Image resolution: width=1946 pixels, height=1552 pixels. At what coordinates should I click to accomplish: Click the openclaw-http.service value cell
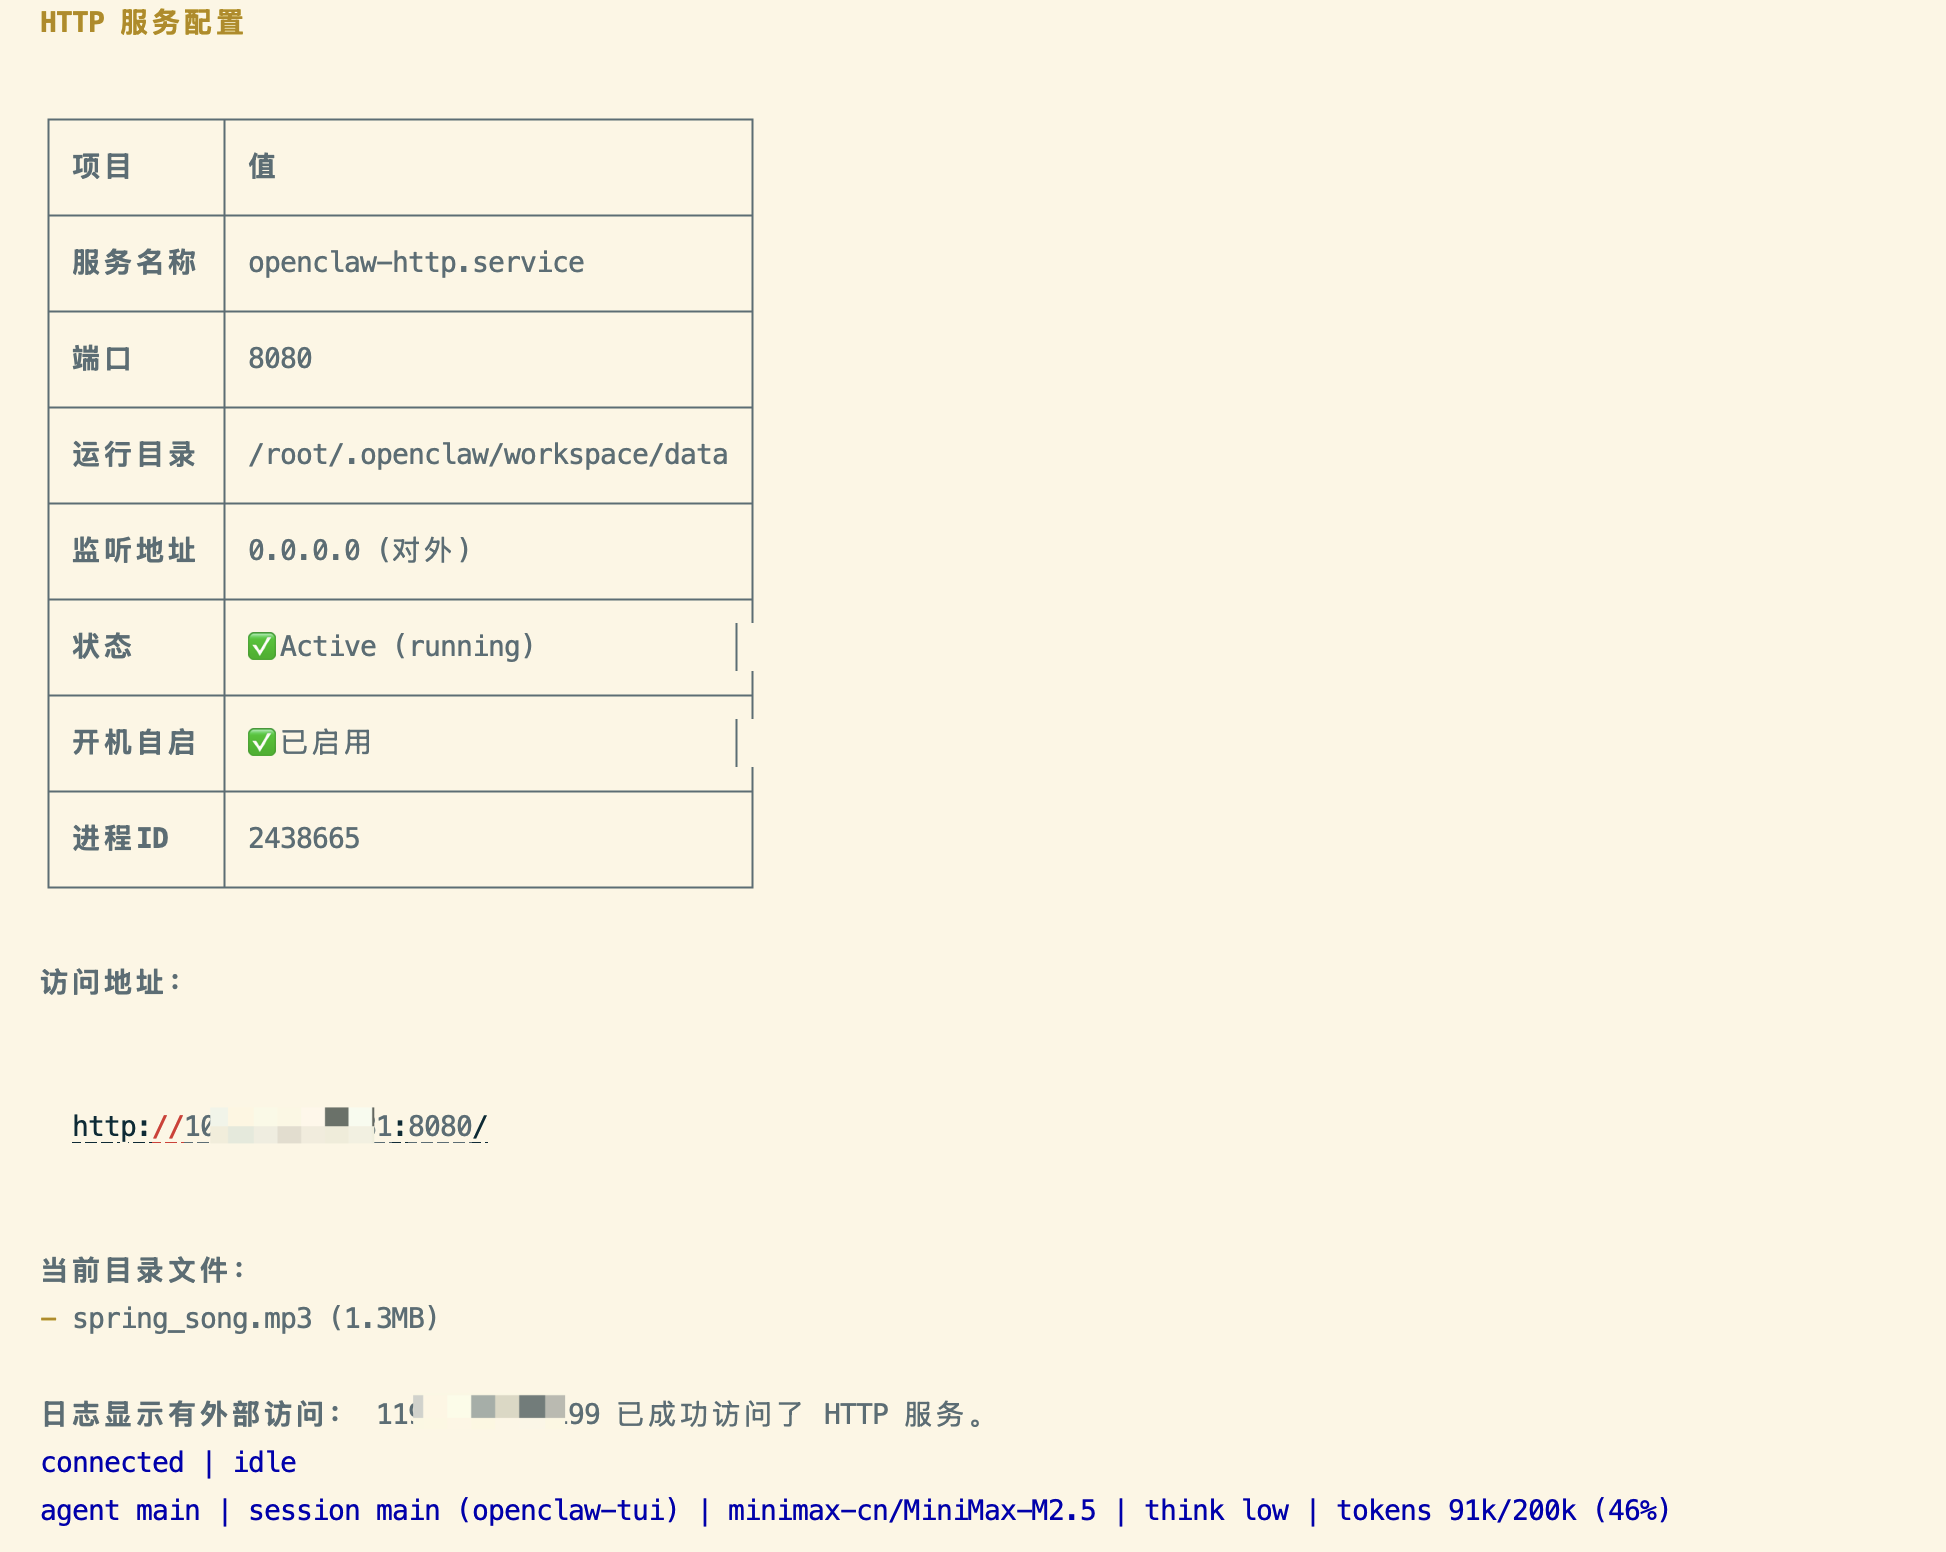click(415, 262)
